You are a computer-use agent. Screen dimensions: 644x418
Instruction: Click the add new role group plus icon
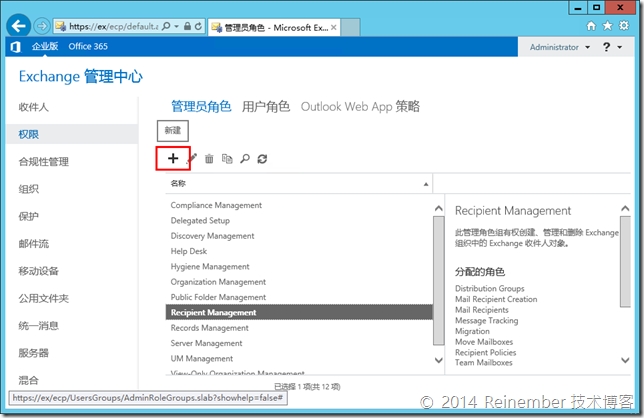coord(173,158)
